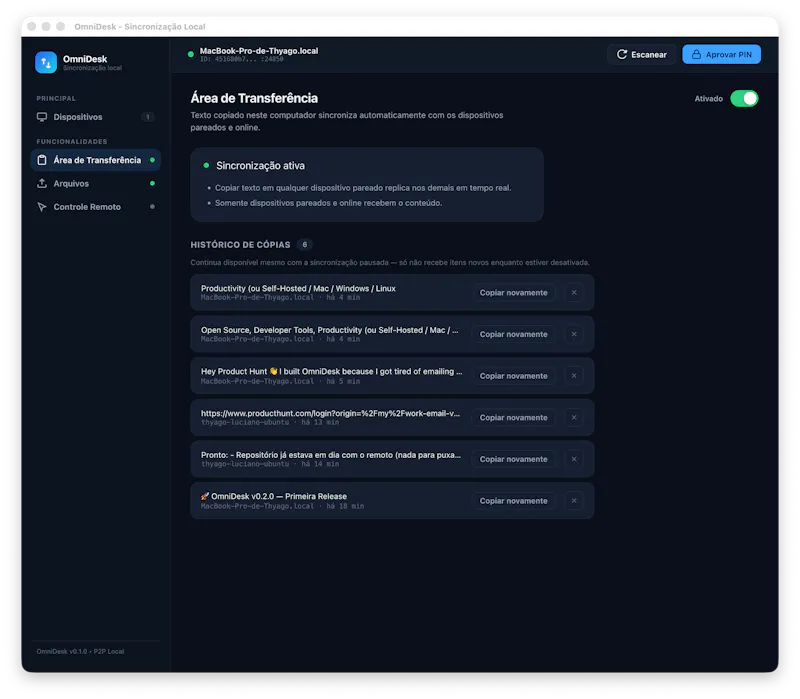
Task: Click the MacBook-Pro-de-Thyago.local device name
Action: [x=259, y=51]
